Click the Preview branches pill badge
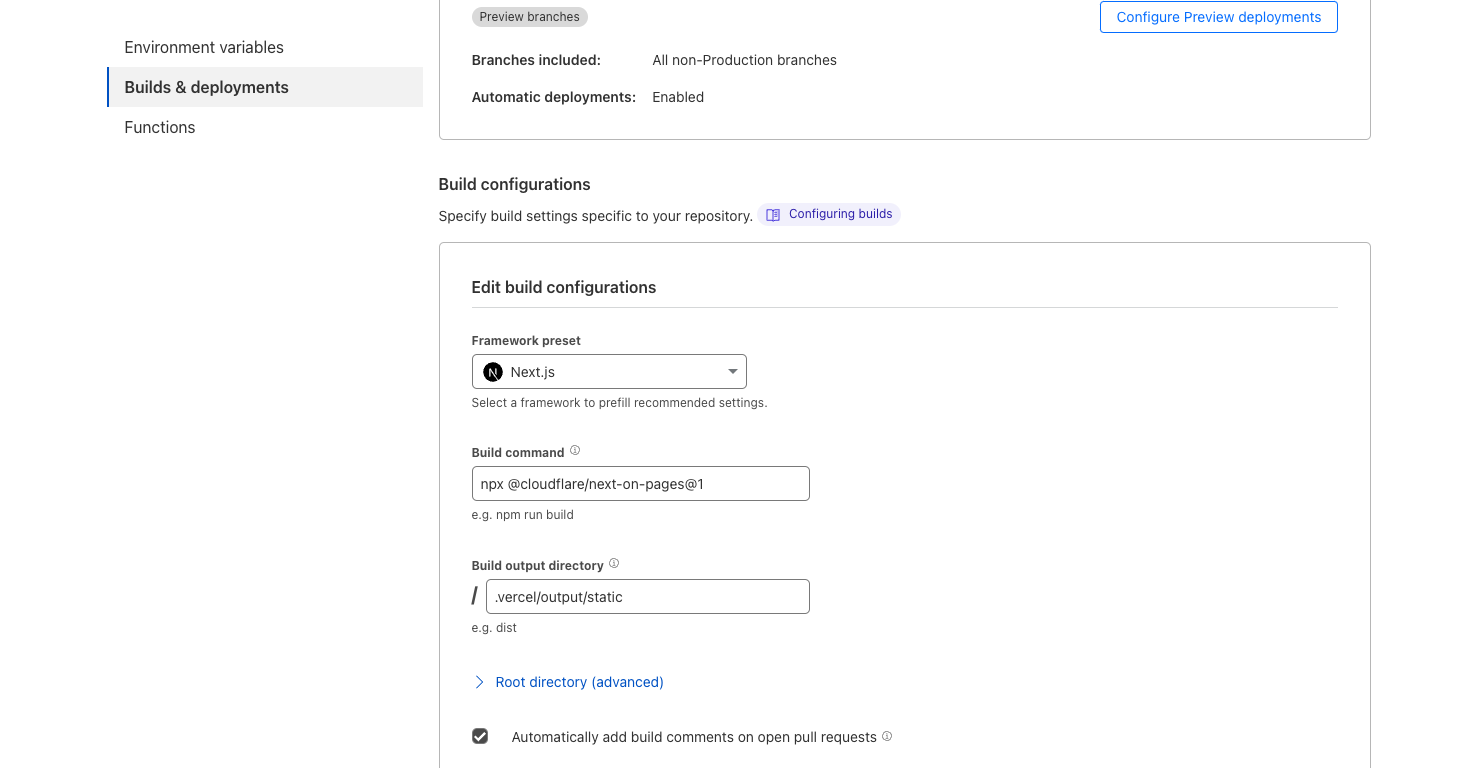1482x768 pixels. [529, 16]
